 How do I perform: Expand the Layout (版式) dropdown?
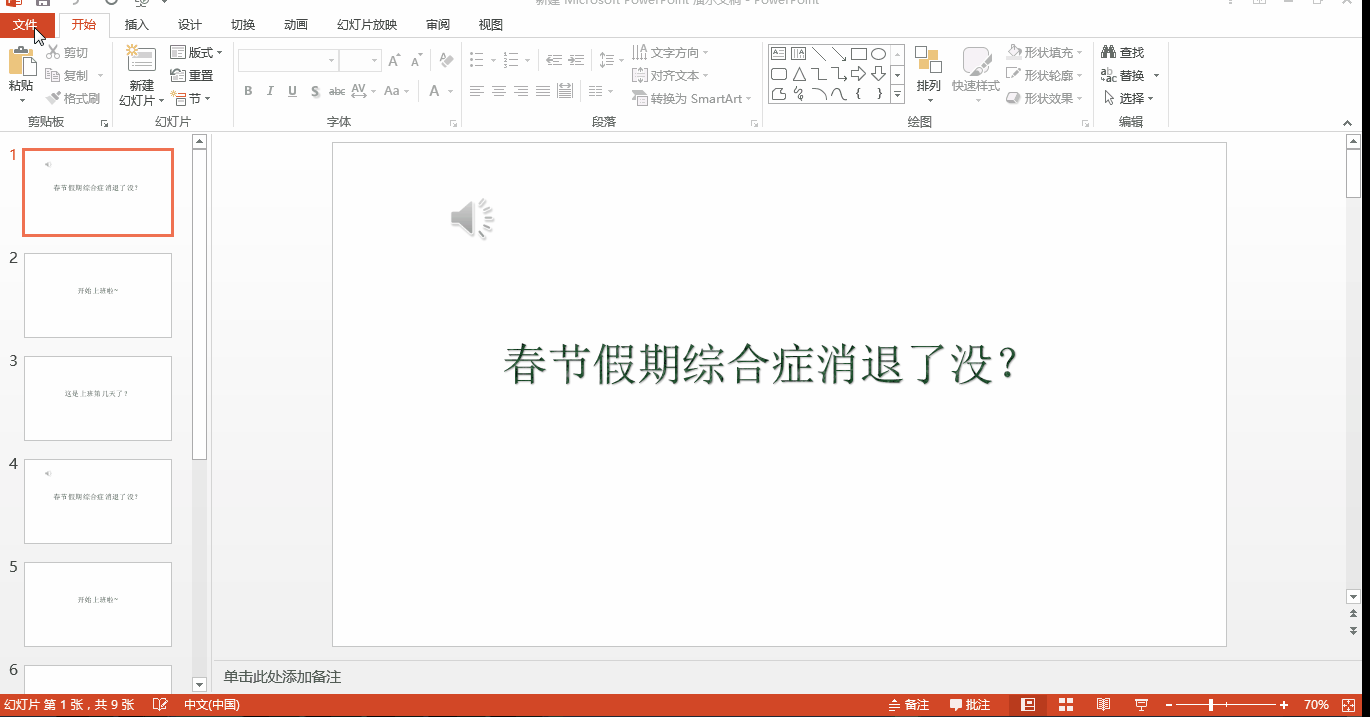coord(198,52)
